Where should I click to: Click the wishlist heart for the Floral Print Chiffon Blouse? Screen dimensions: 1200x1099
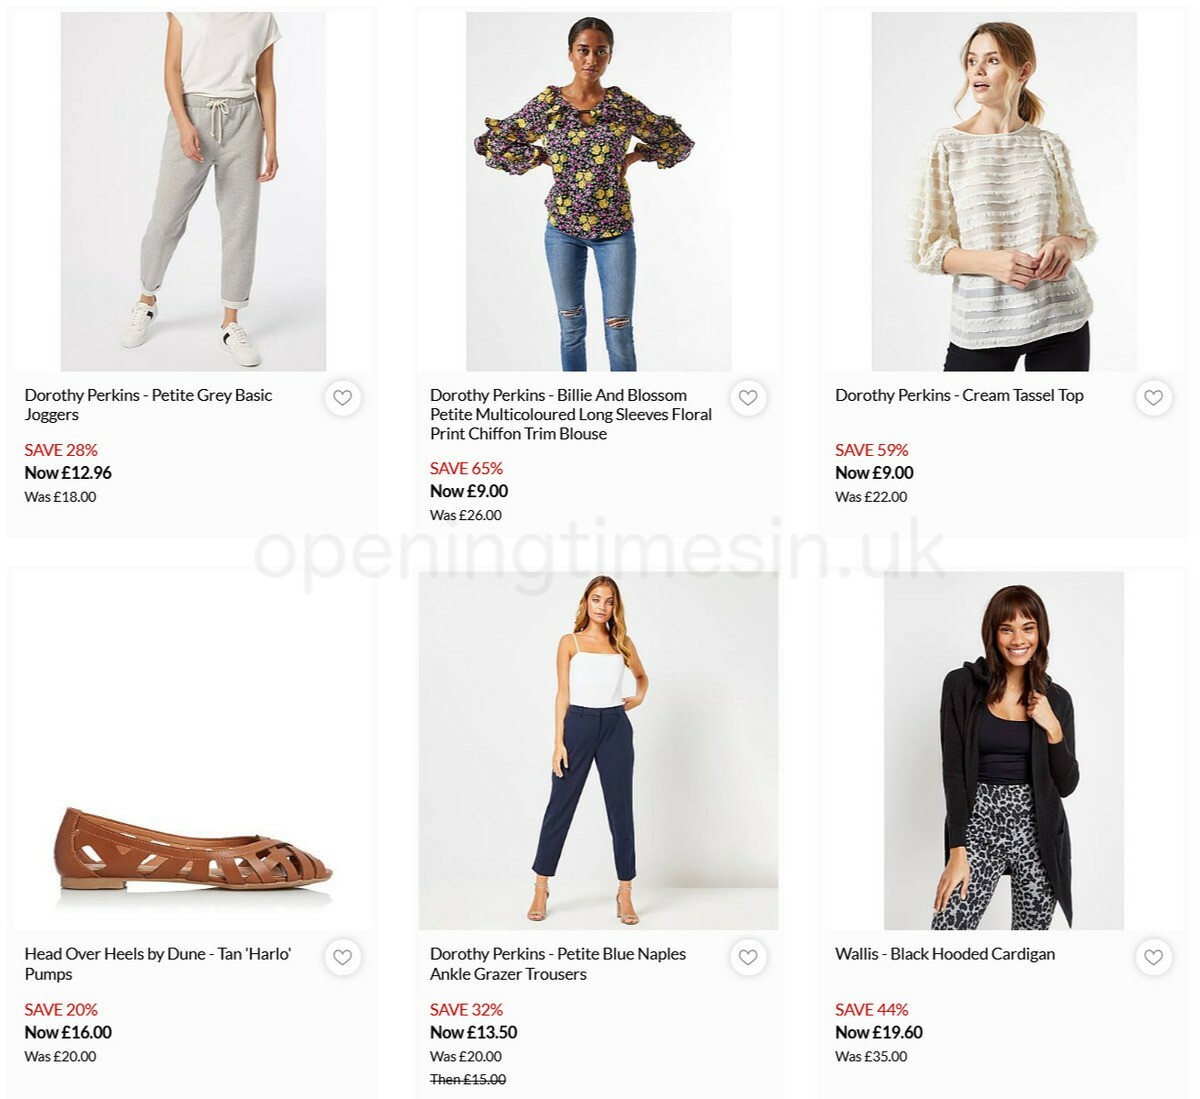point(748,397)
